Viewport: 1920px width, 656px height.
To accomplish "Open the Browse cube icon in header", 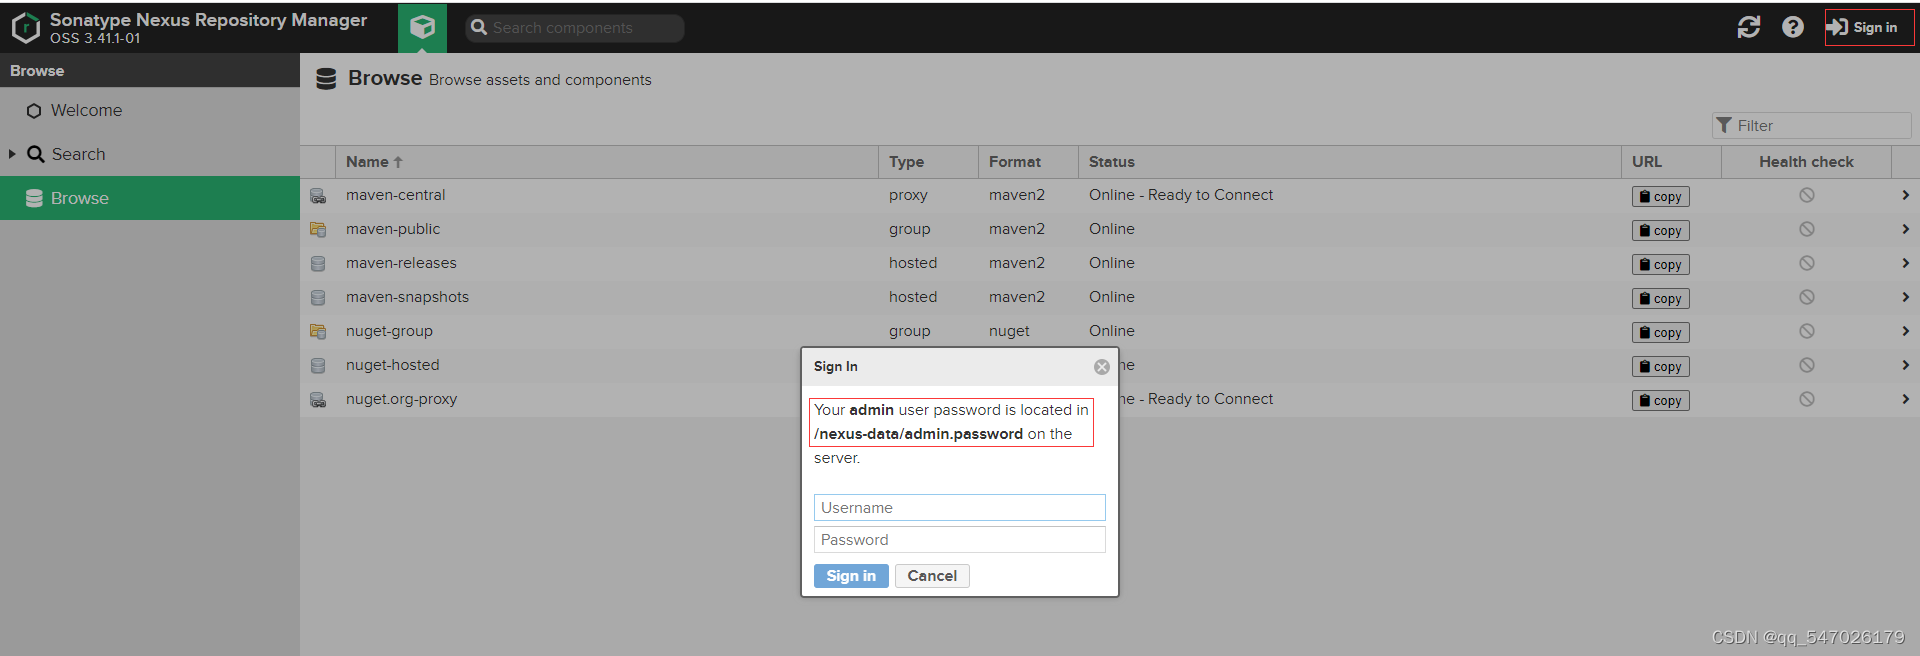I will click(422, 28).
